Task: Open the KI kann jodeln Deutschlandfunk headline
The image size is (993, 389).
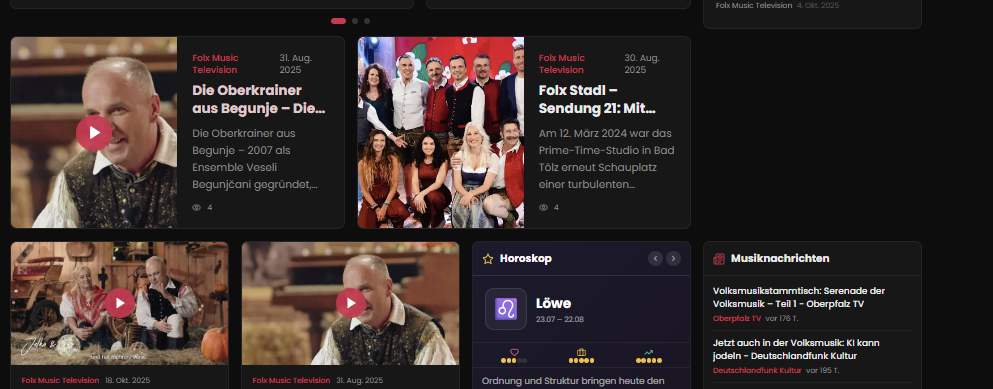Action: (796, 349)
